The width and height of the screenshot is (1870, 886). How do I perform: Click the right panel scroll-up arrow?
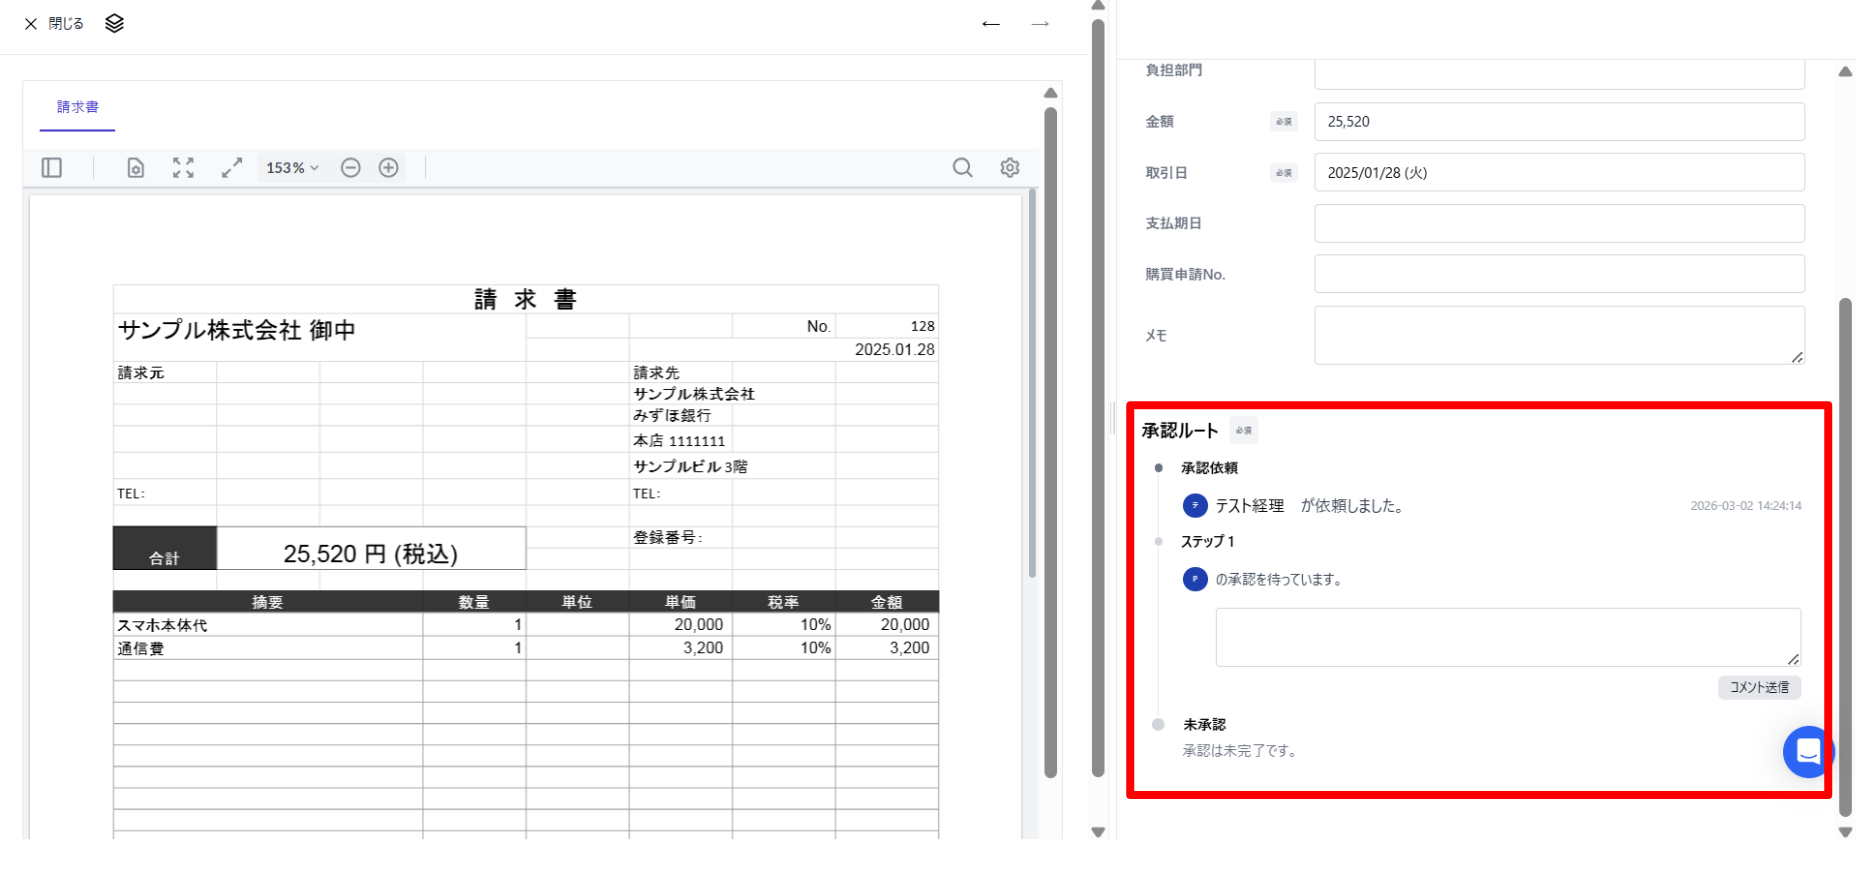1845,71
